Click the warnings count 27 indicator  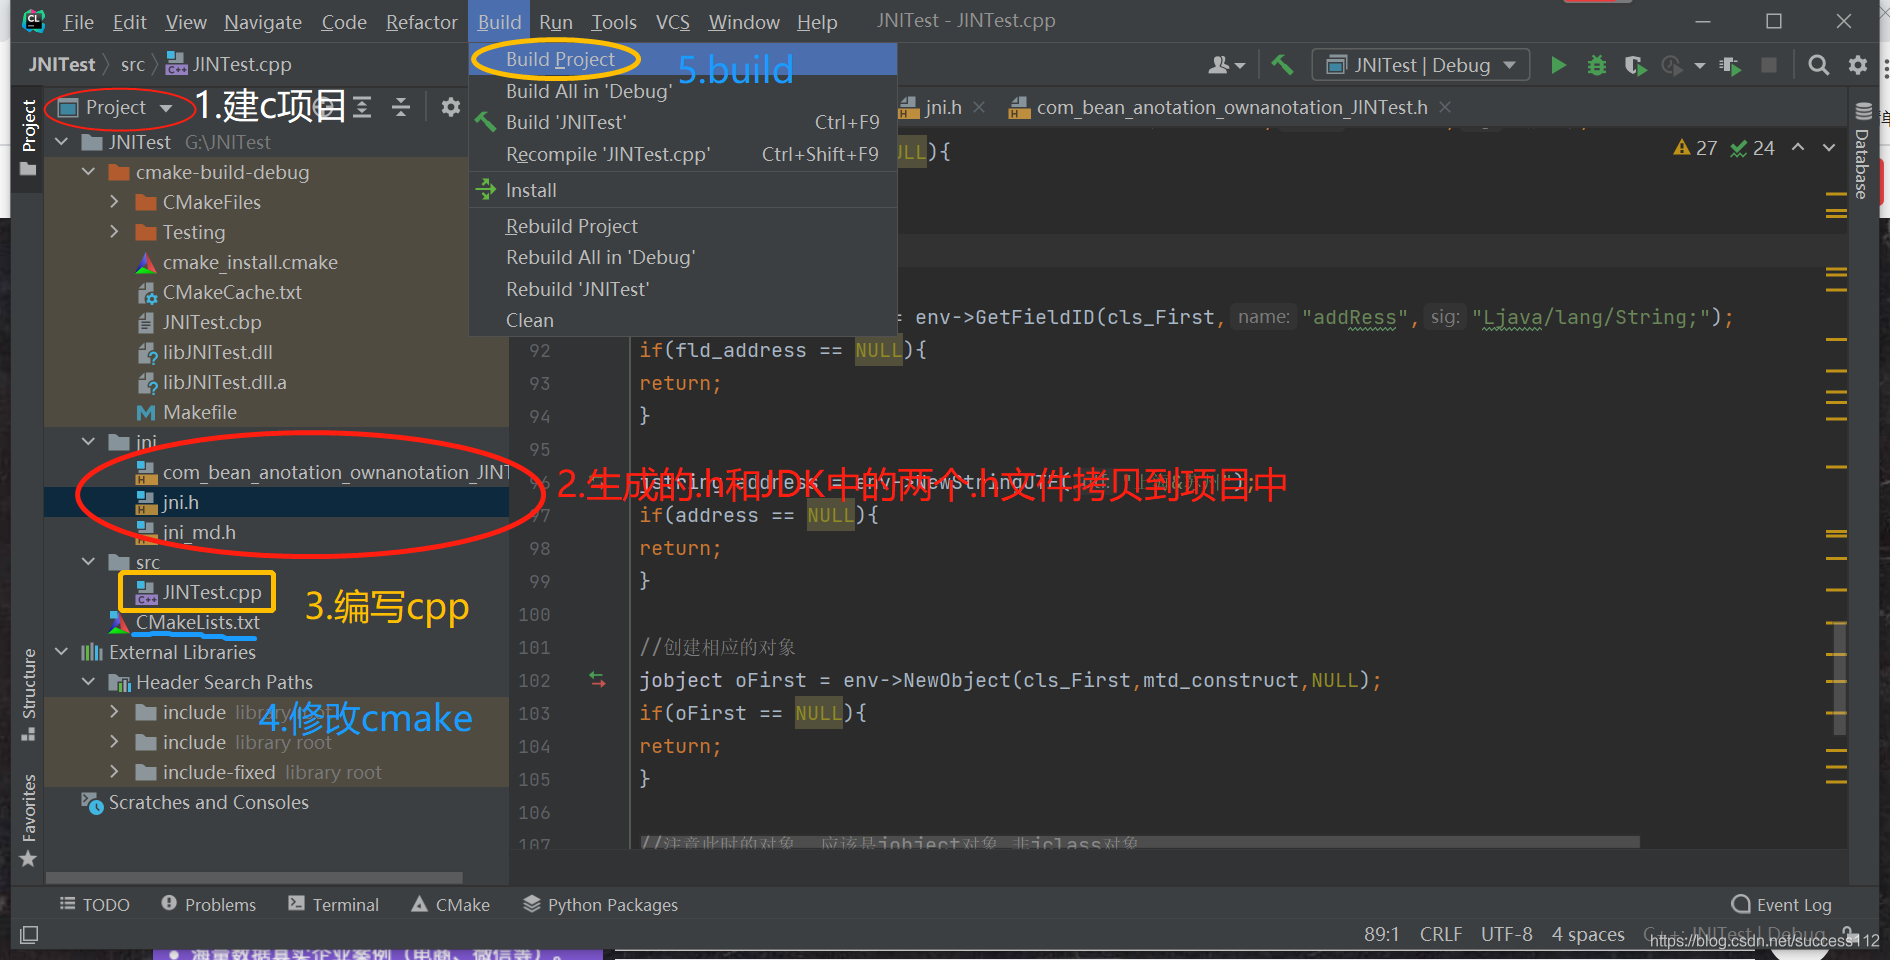pyautogui.click(x=1696, y=148)
